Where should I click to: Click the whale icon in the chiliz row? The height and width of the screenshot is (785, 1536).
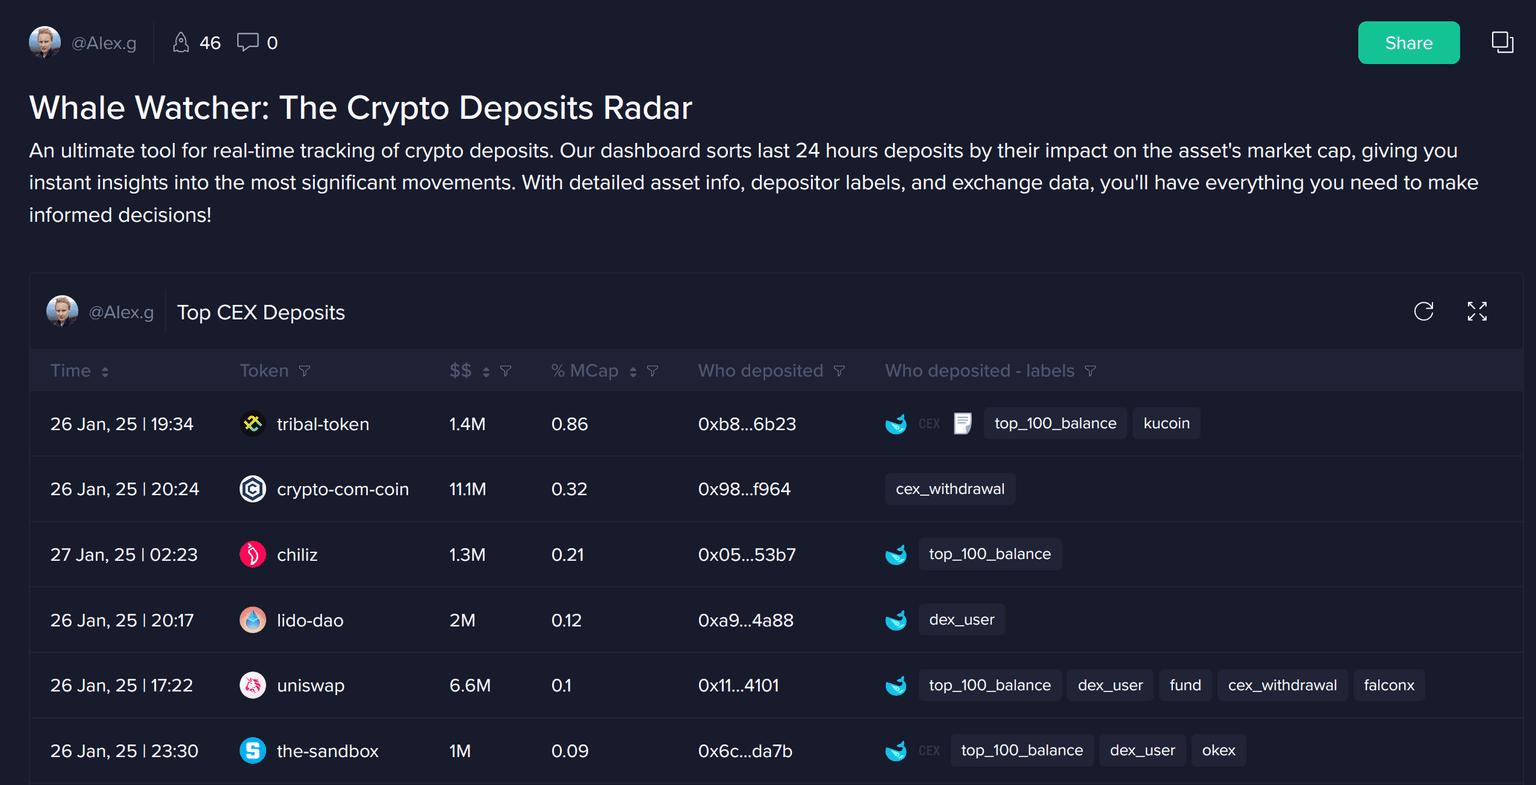(x=896, y=555)
